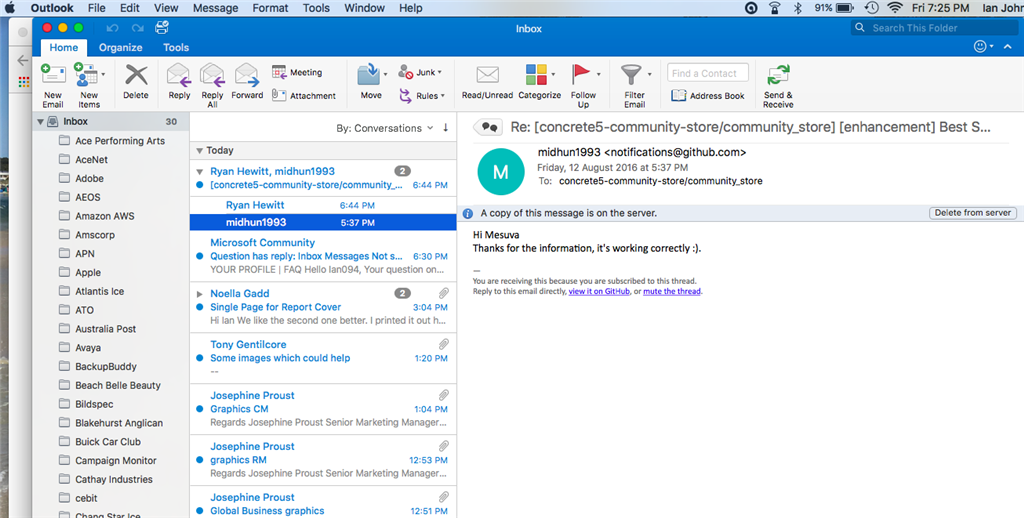Open the Rules dropdown arrow

[x=442, y=95]
